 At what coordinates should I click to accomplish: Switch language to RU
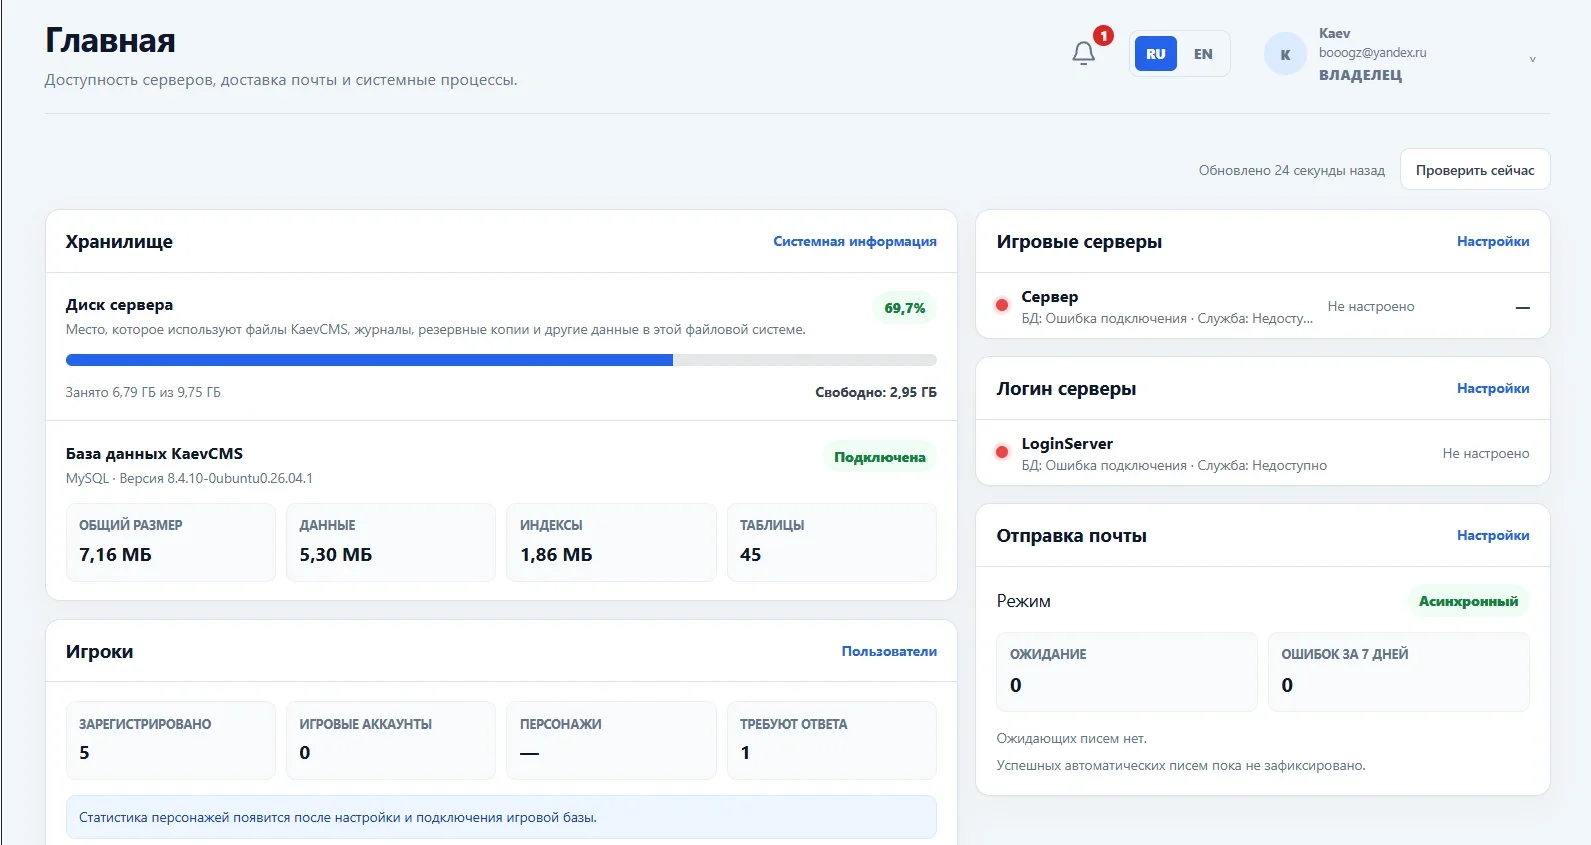pos(1156,54)
